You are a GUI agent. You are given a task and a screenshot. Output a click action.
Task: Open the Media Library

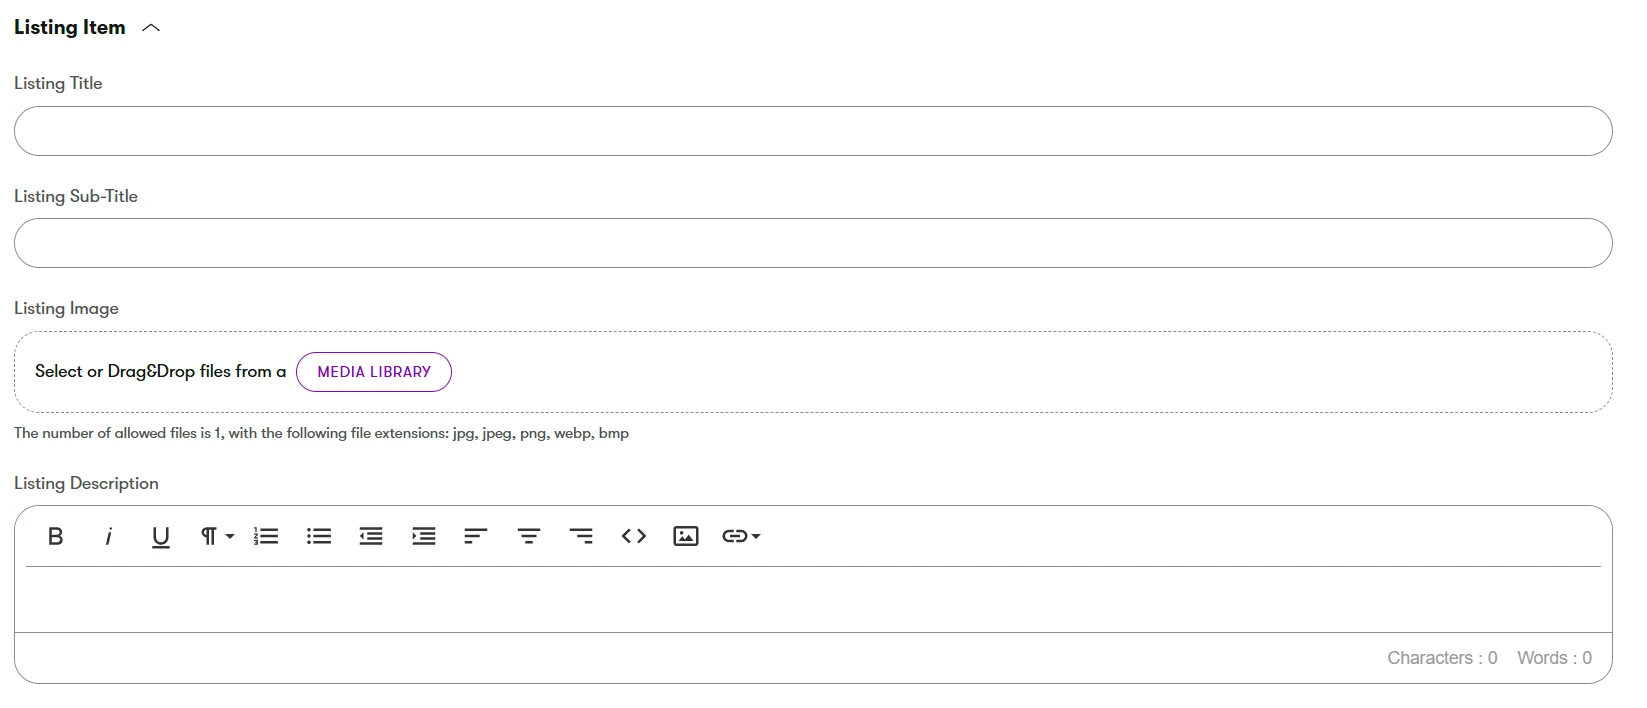(x=374, y=372)
